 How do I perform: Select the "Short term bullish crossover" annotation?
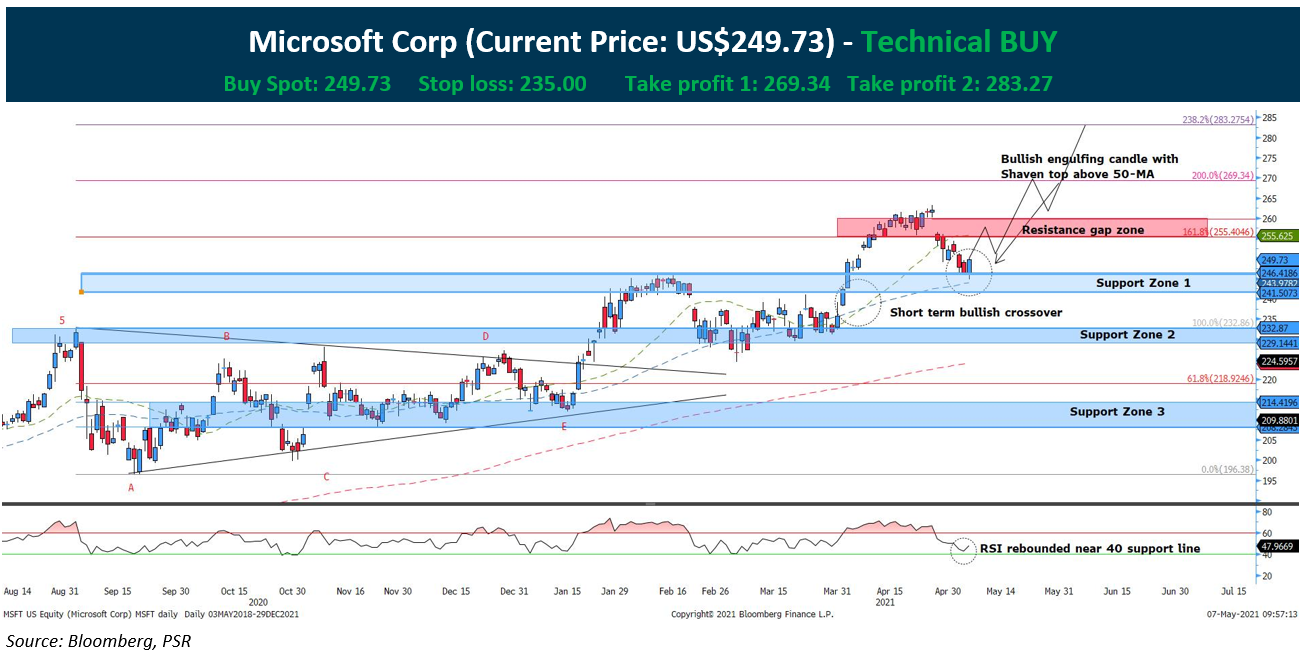[x=976, y=312]
